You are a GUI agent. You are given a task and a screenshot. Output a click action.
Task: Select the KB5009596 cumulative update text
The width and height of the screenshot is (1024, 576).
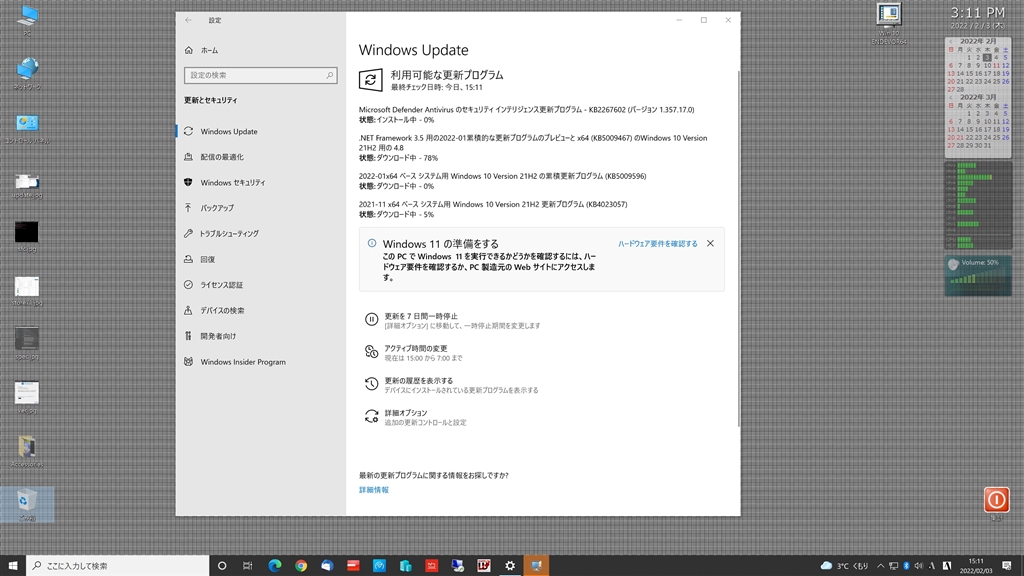coord(502,176)
